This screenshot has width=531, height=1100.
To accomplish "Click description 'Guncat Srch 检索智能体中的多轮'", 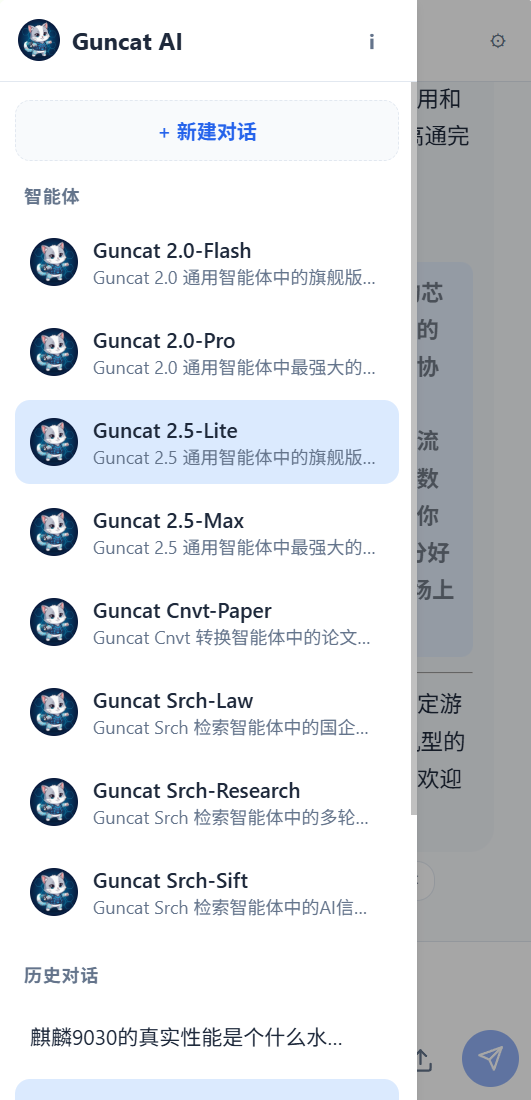I will [x=231, y=818].
